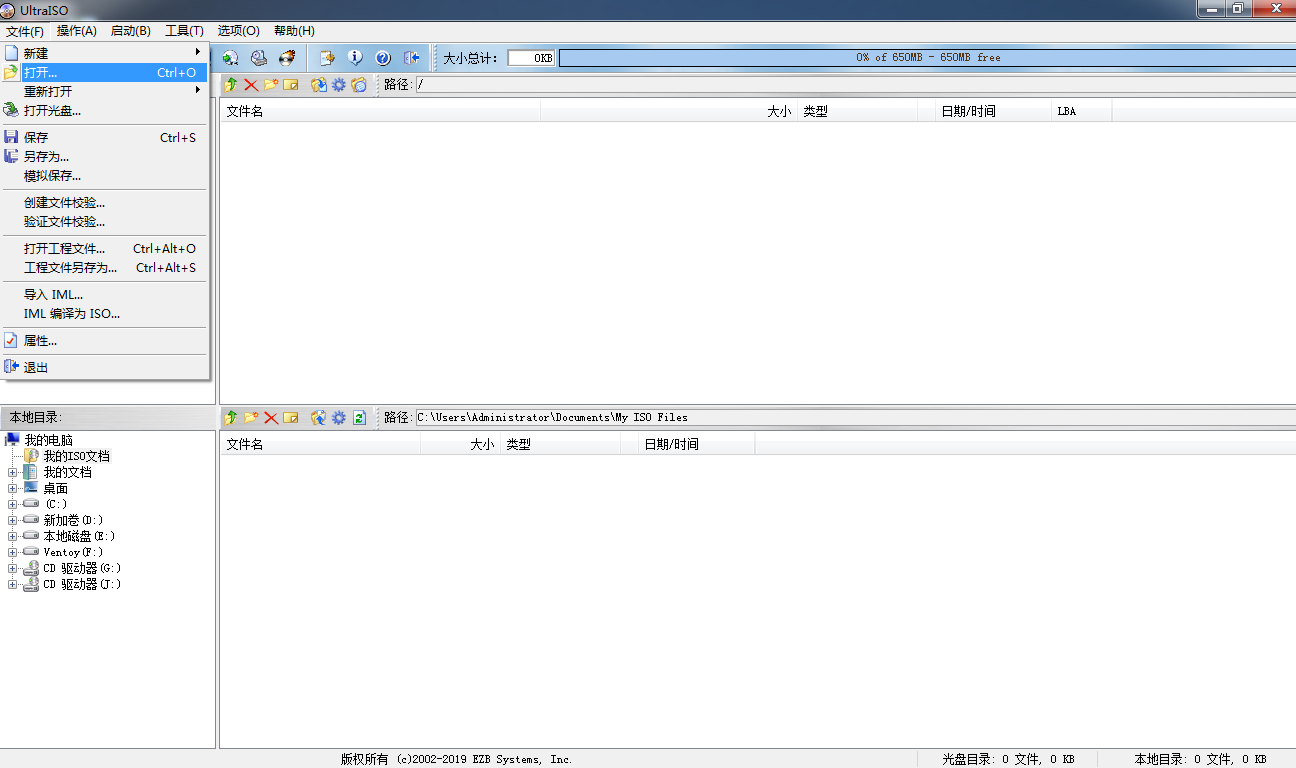The image size is (1296, 768).
Task: Expand the Ventoy (F:) drive node
Action: (12, 552)
